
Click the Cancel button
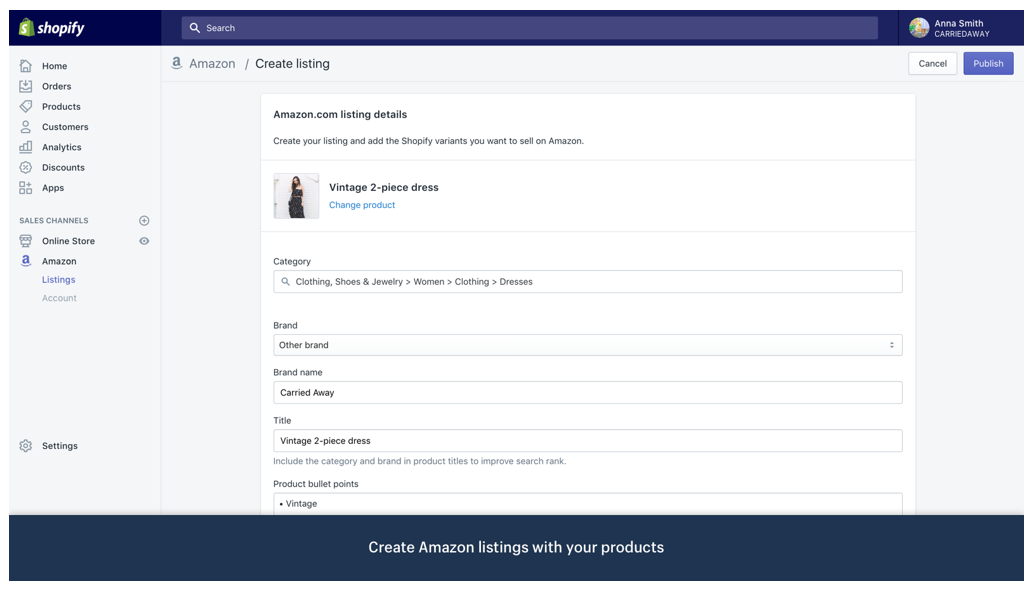[x=932, y=63]
